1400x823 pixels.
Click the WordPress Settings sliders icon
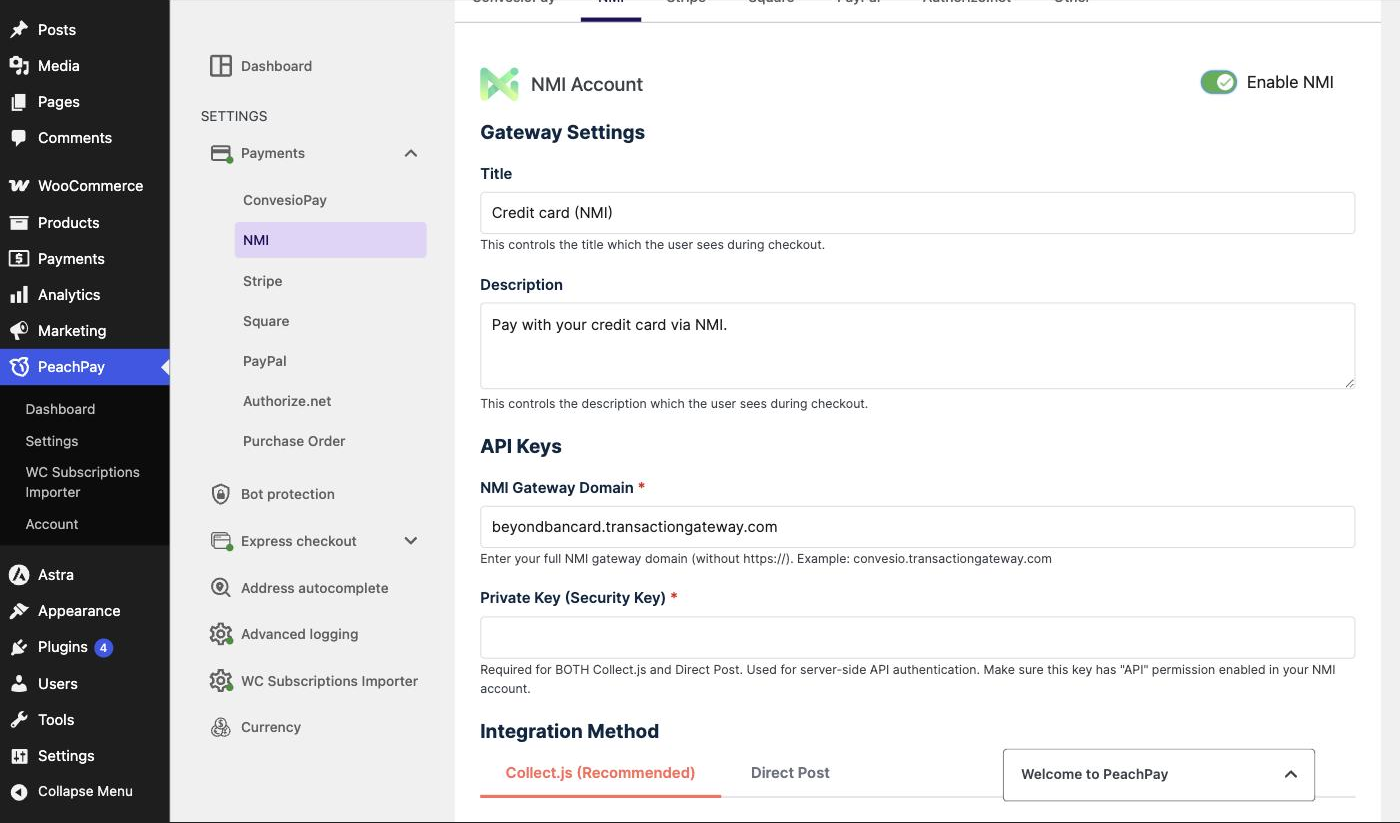[19, 756]
